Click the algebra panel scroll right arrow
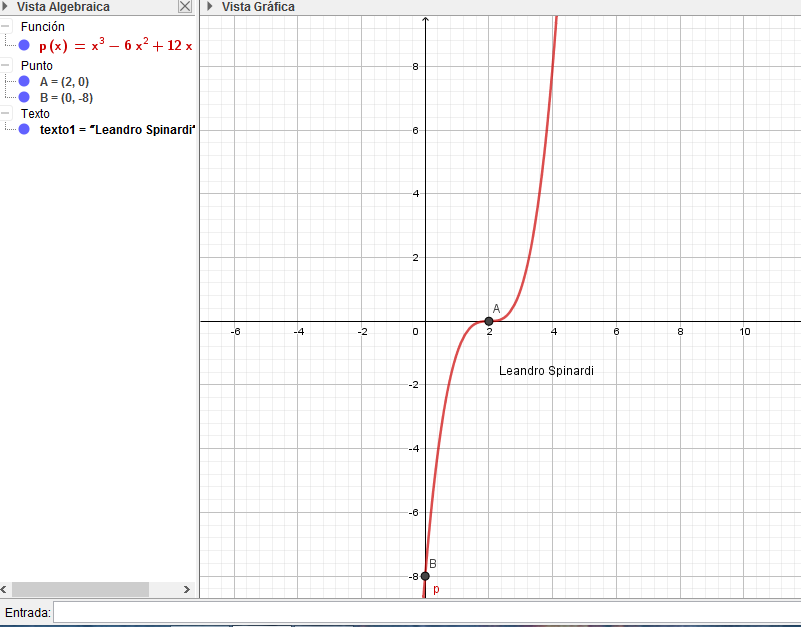801x627 pixels. pos(186,589)
